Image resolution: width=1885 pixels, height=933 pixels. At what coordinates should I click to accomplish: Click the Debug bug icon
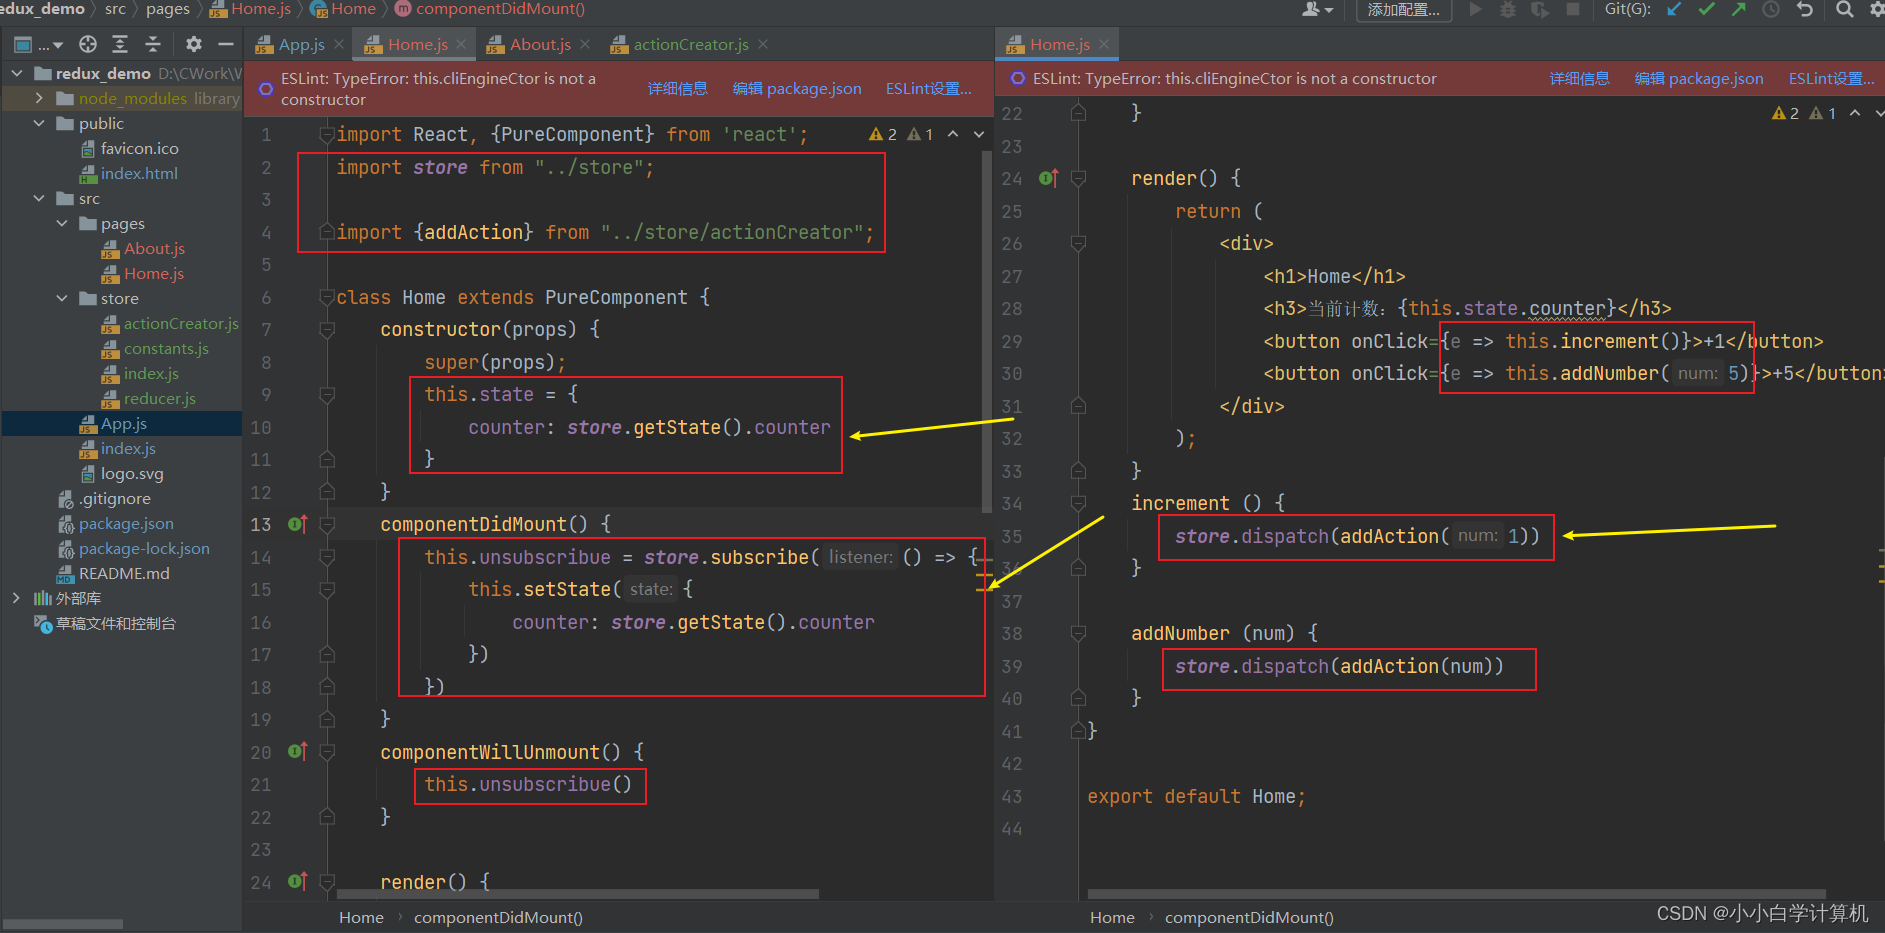(x=1508, y=9)
